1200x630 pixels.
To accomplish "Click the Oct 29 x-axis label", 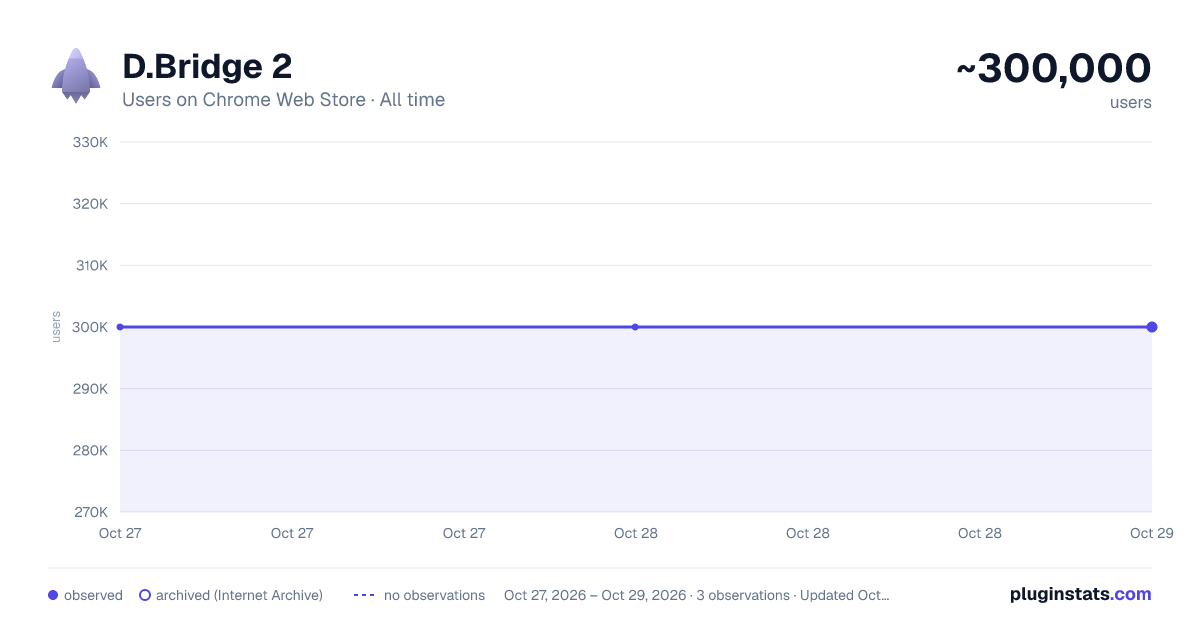I will [x=1152, y=533].
